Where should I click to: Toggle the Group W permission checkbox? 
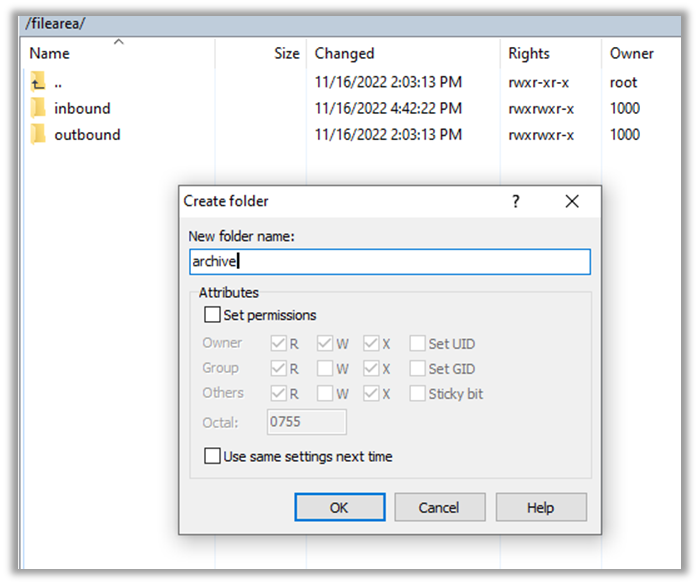[325, 368]
